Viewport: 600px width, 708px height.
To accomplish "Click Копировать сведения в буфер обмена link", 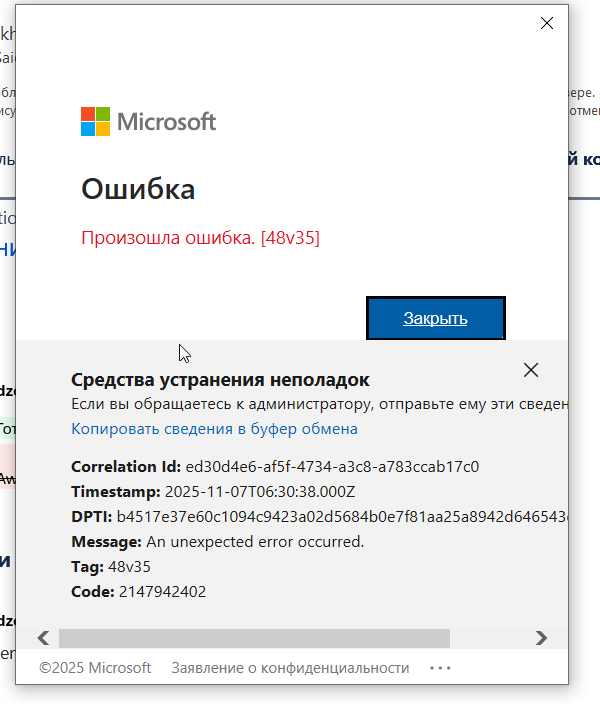I will [x=214, y=429].
